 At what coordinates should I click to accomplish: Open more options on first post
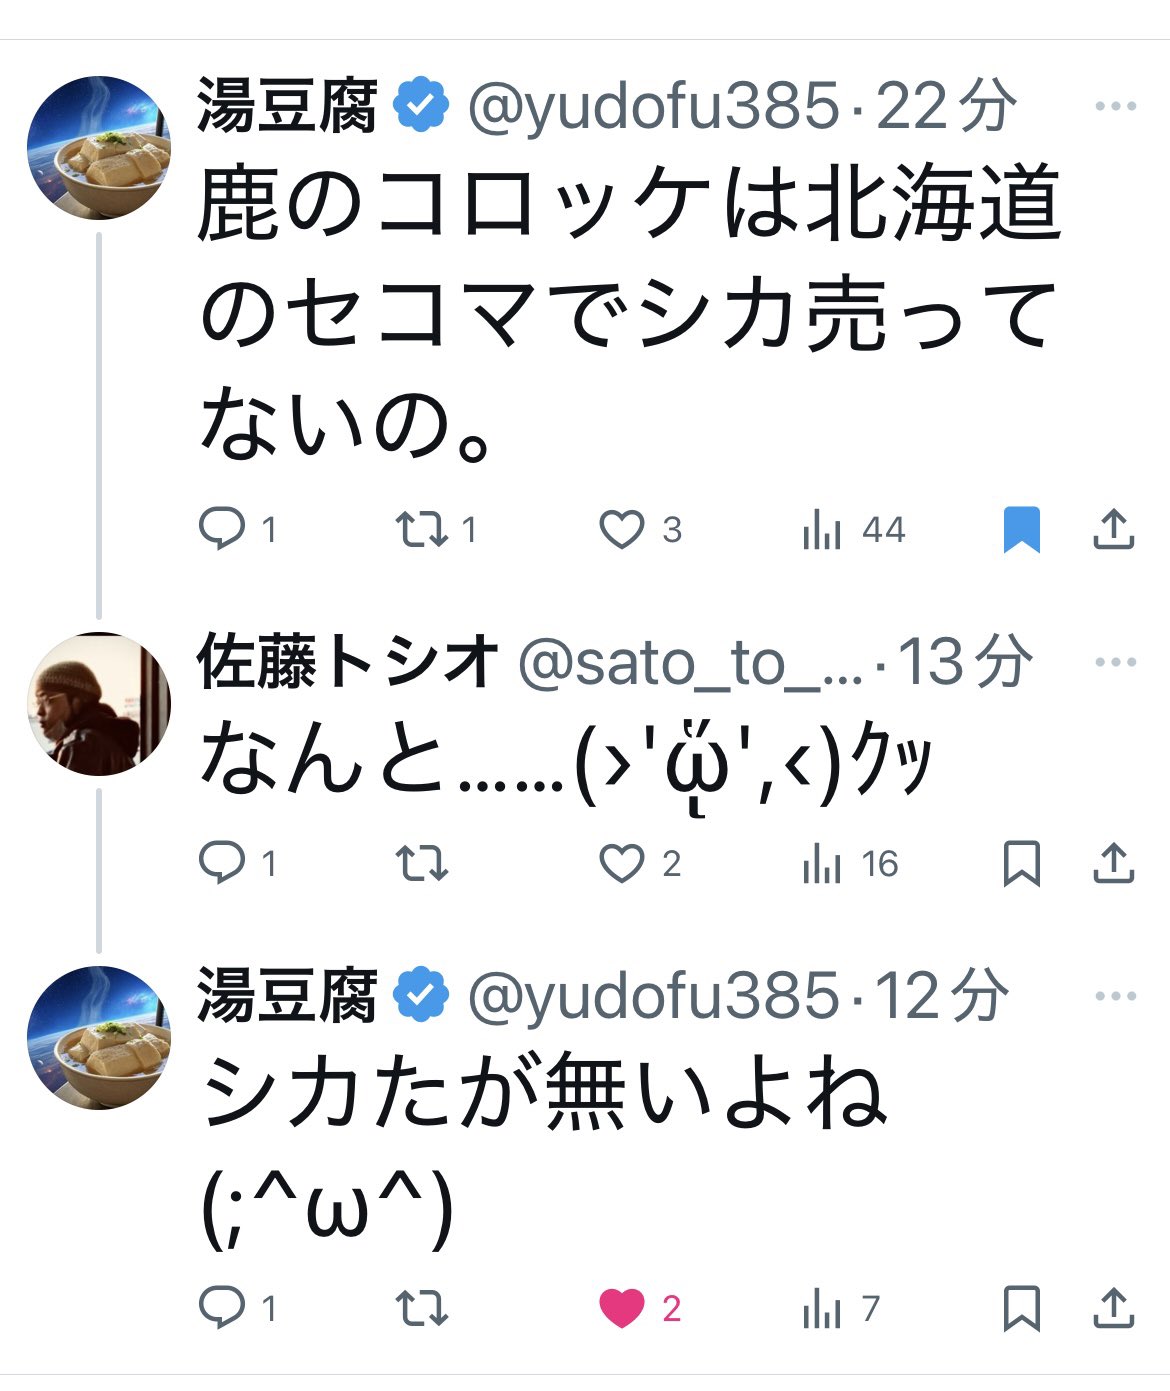pos(1116,106)
